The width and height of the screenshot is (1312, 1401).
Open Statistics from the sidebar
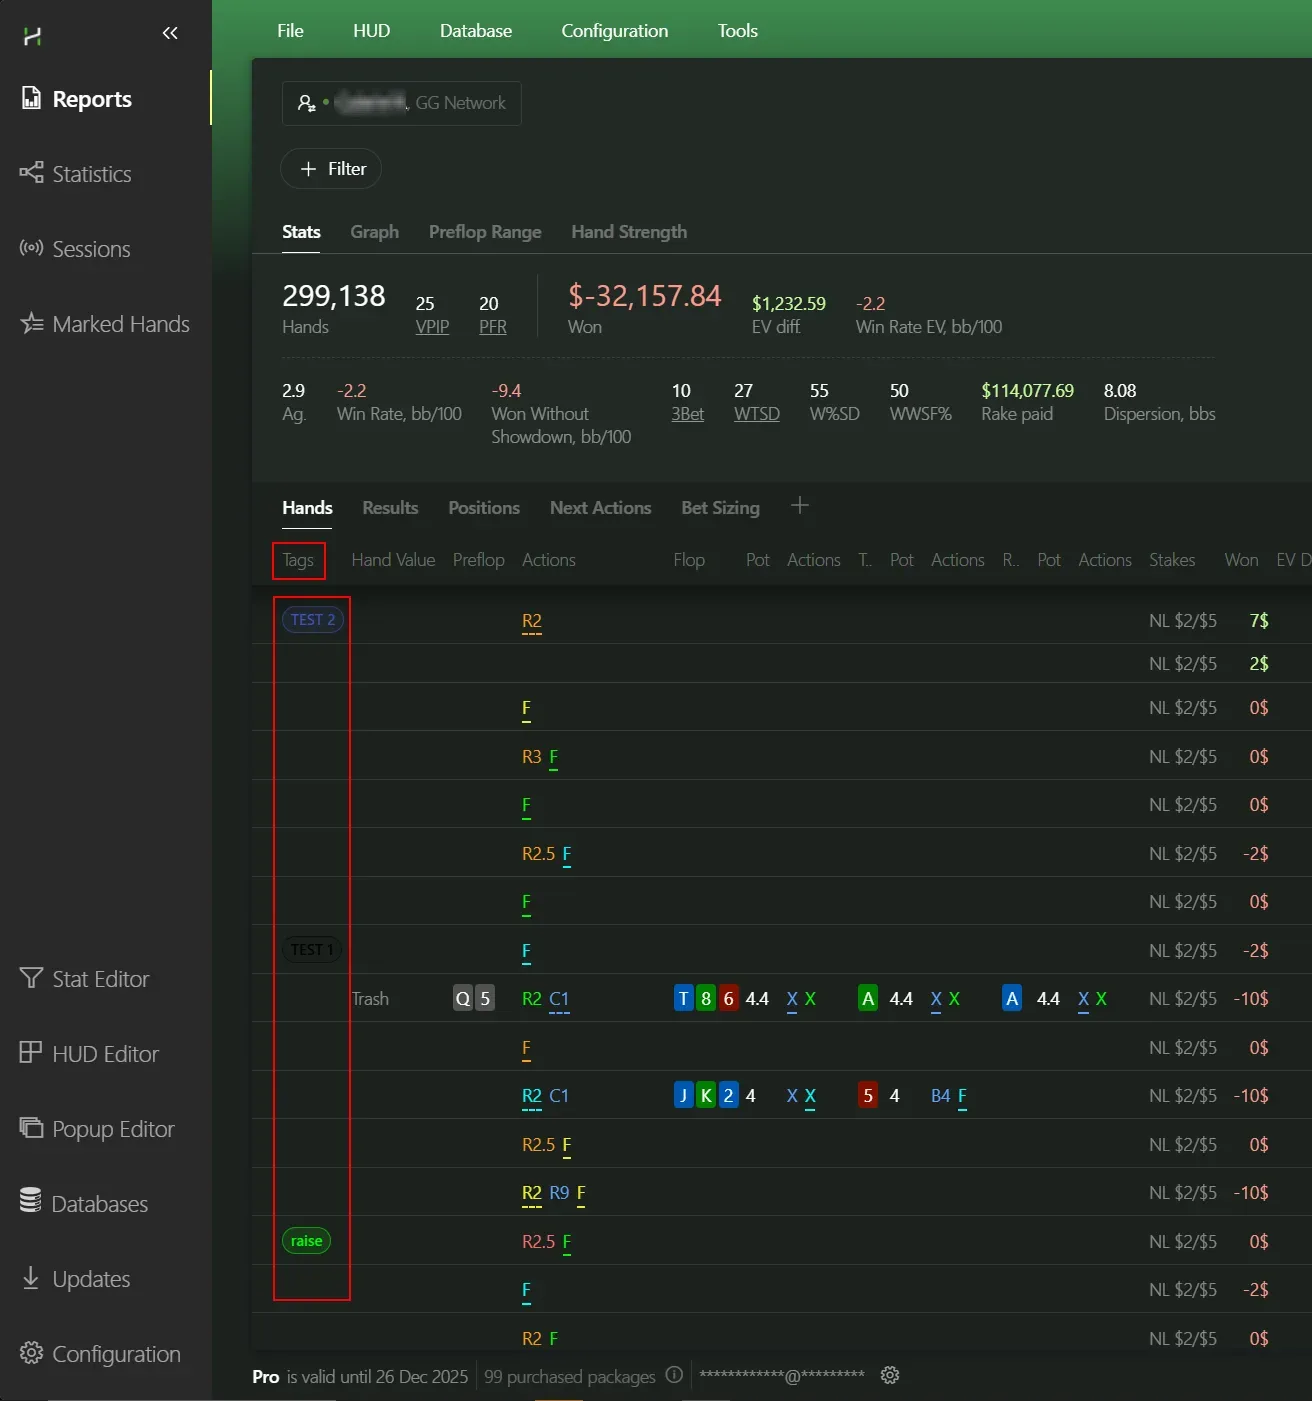(91, 174)
